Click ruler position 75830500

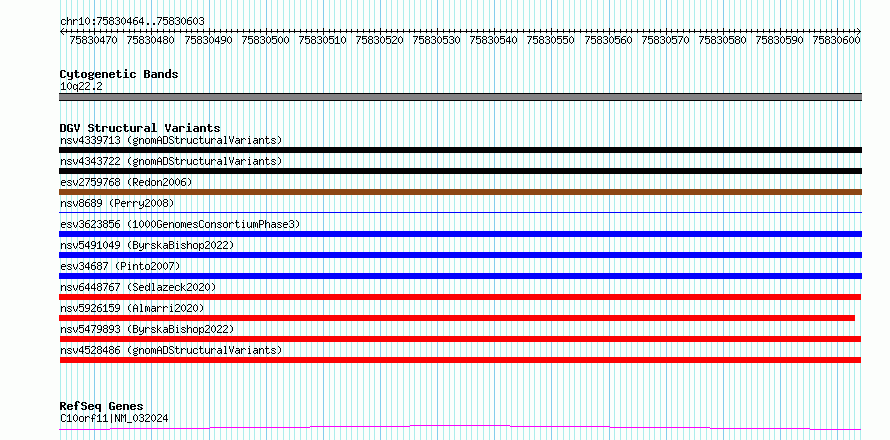[265, 40]
